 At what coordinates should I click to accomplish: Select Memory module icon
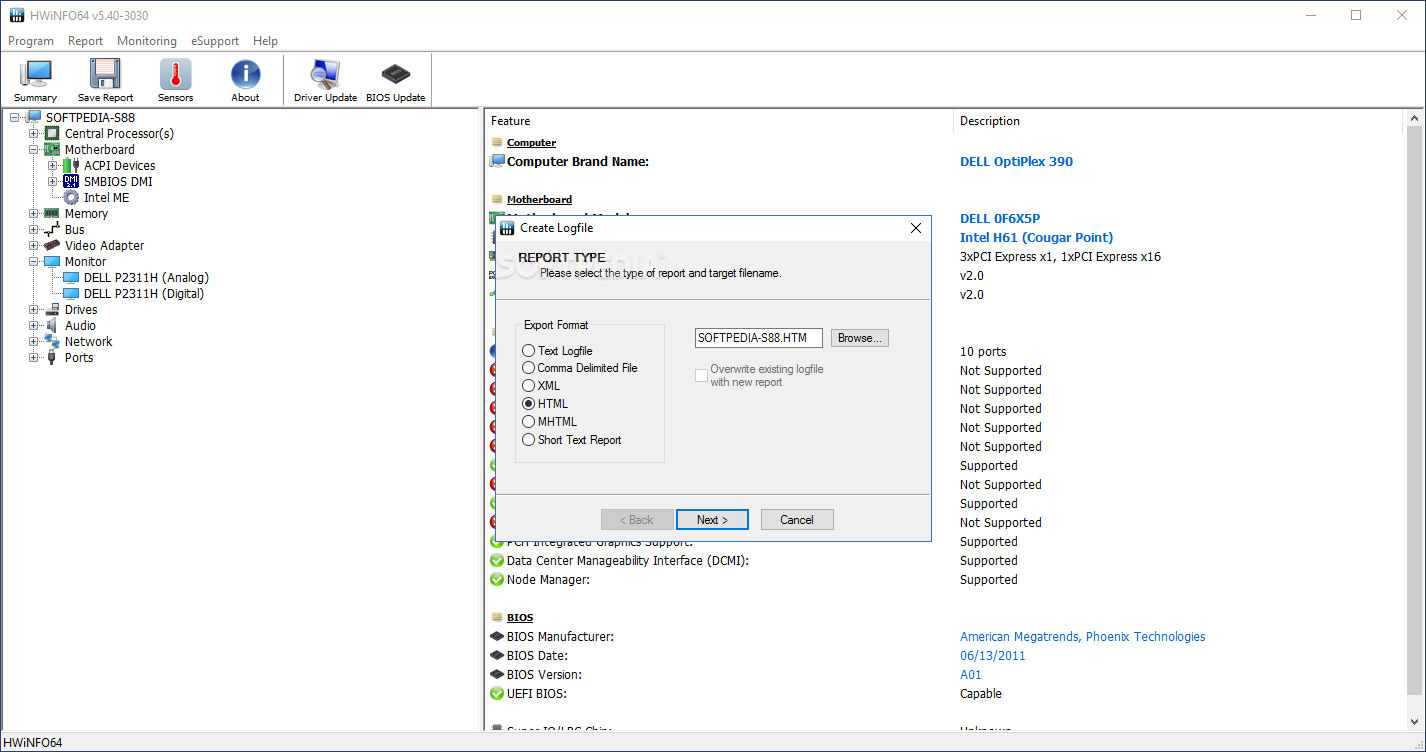[52, 213]
